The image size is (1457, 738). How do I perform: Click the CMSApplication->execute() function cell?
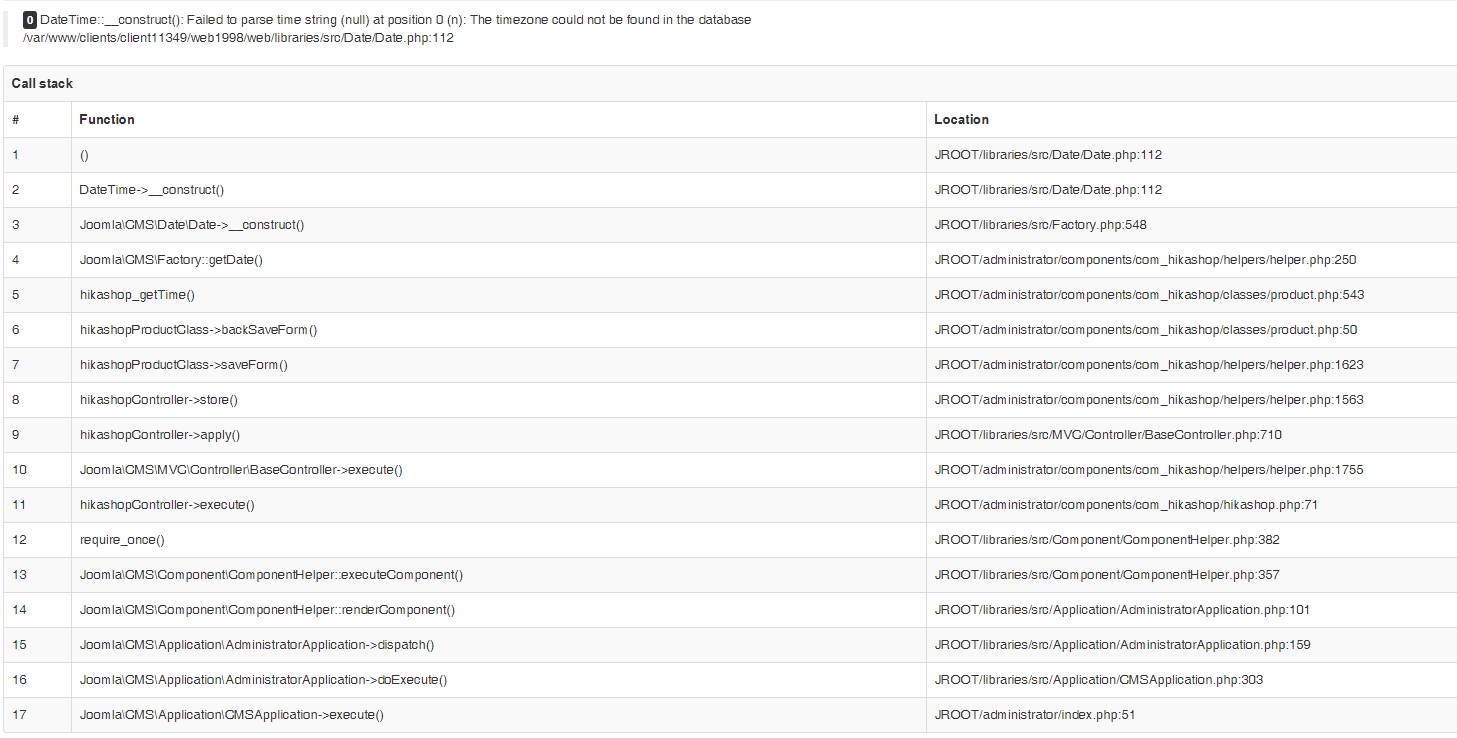(232, 715)
